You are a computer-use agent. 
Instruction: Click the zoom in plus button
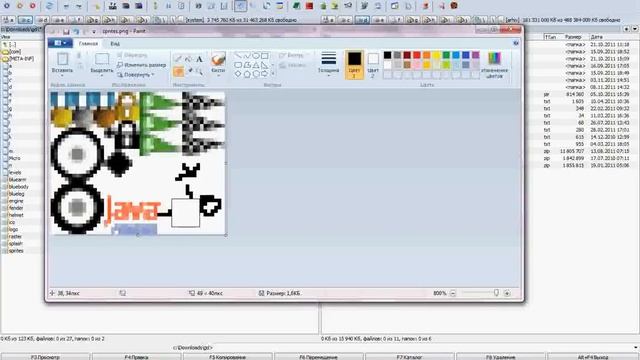[507, 293]
